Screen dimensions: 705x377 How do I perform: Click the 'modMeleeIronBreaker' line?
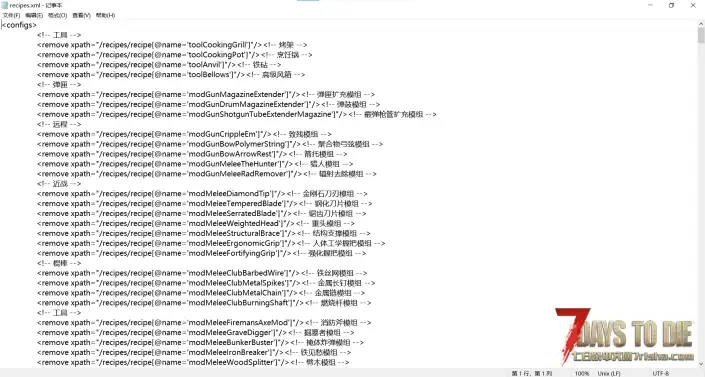pos(194,352)
